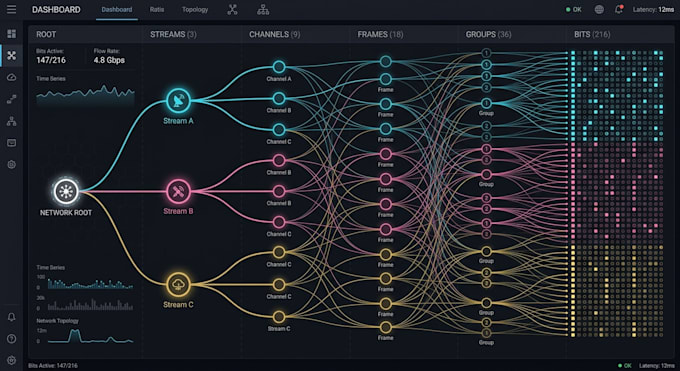Select the hierarchy tree view icon in top bar
The height and width of the screenshot is (371, 680).
tap(263, 10)
